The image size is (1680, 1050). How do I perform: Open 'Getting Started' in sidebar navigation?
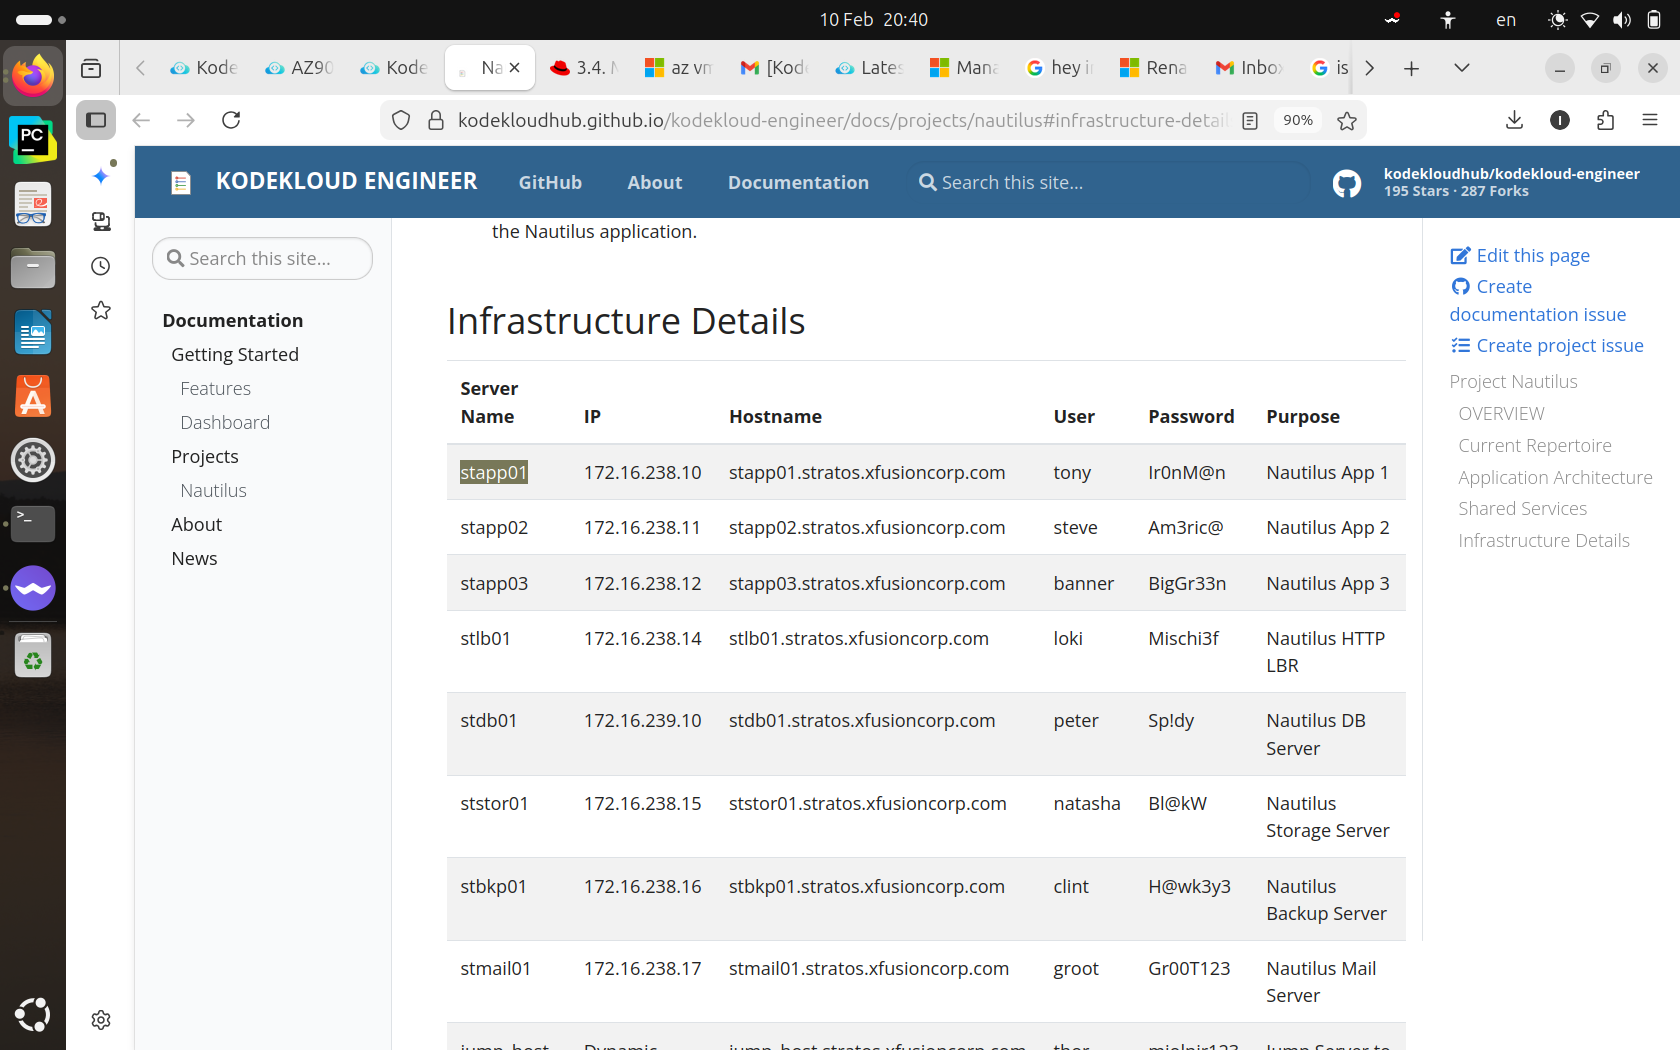click(x=235, y=355)
